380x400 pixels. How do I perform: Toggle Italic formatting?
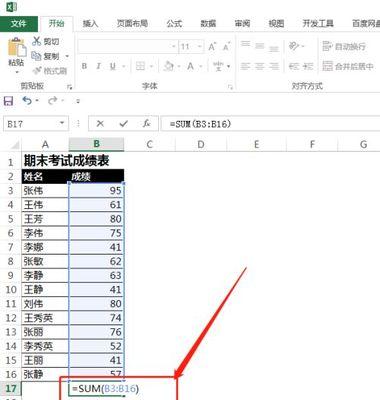99,66
